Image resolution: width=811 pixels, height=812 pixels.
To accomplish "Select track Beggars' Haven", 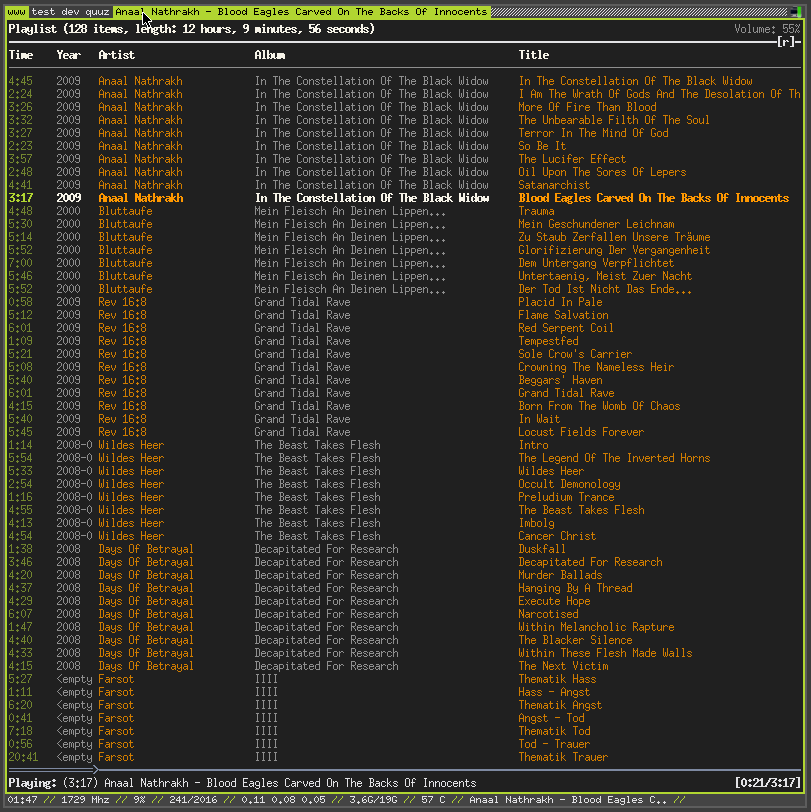I will 560,380.
